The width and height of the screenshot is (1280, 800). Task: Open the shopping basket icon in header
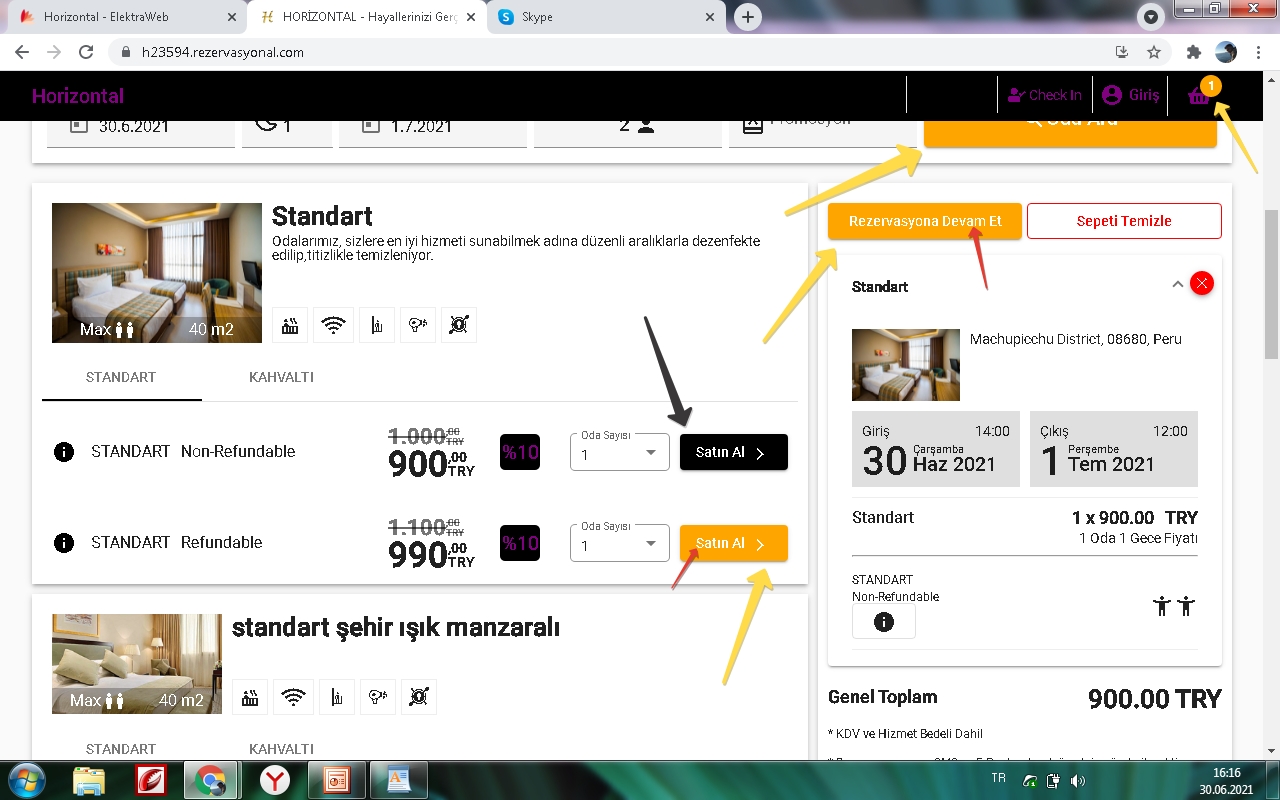(1199, 96)
